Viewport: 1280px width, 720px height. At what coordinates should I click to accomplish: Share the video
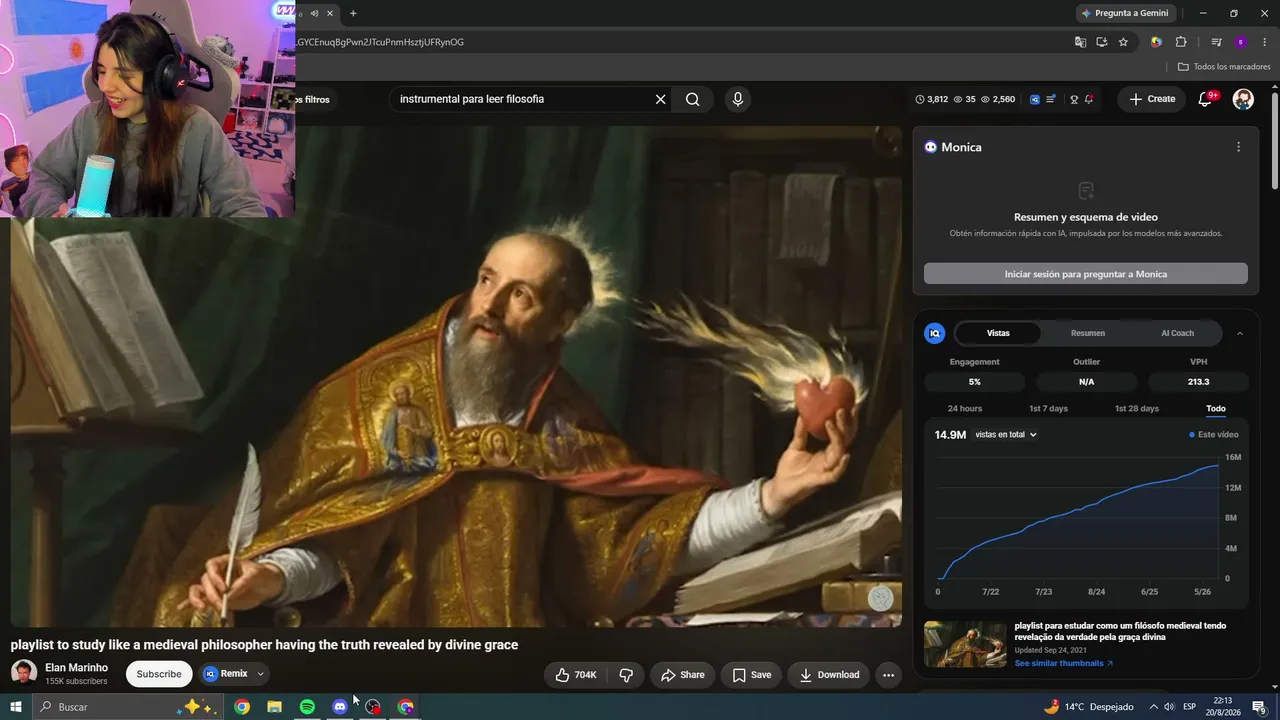point(682,675)
